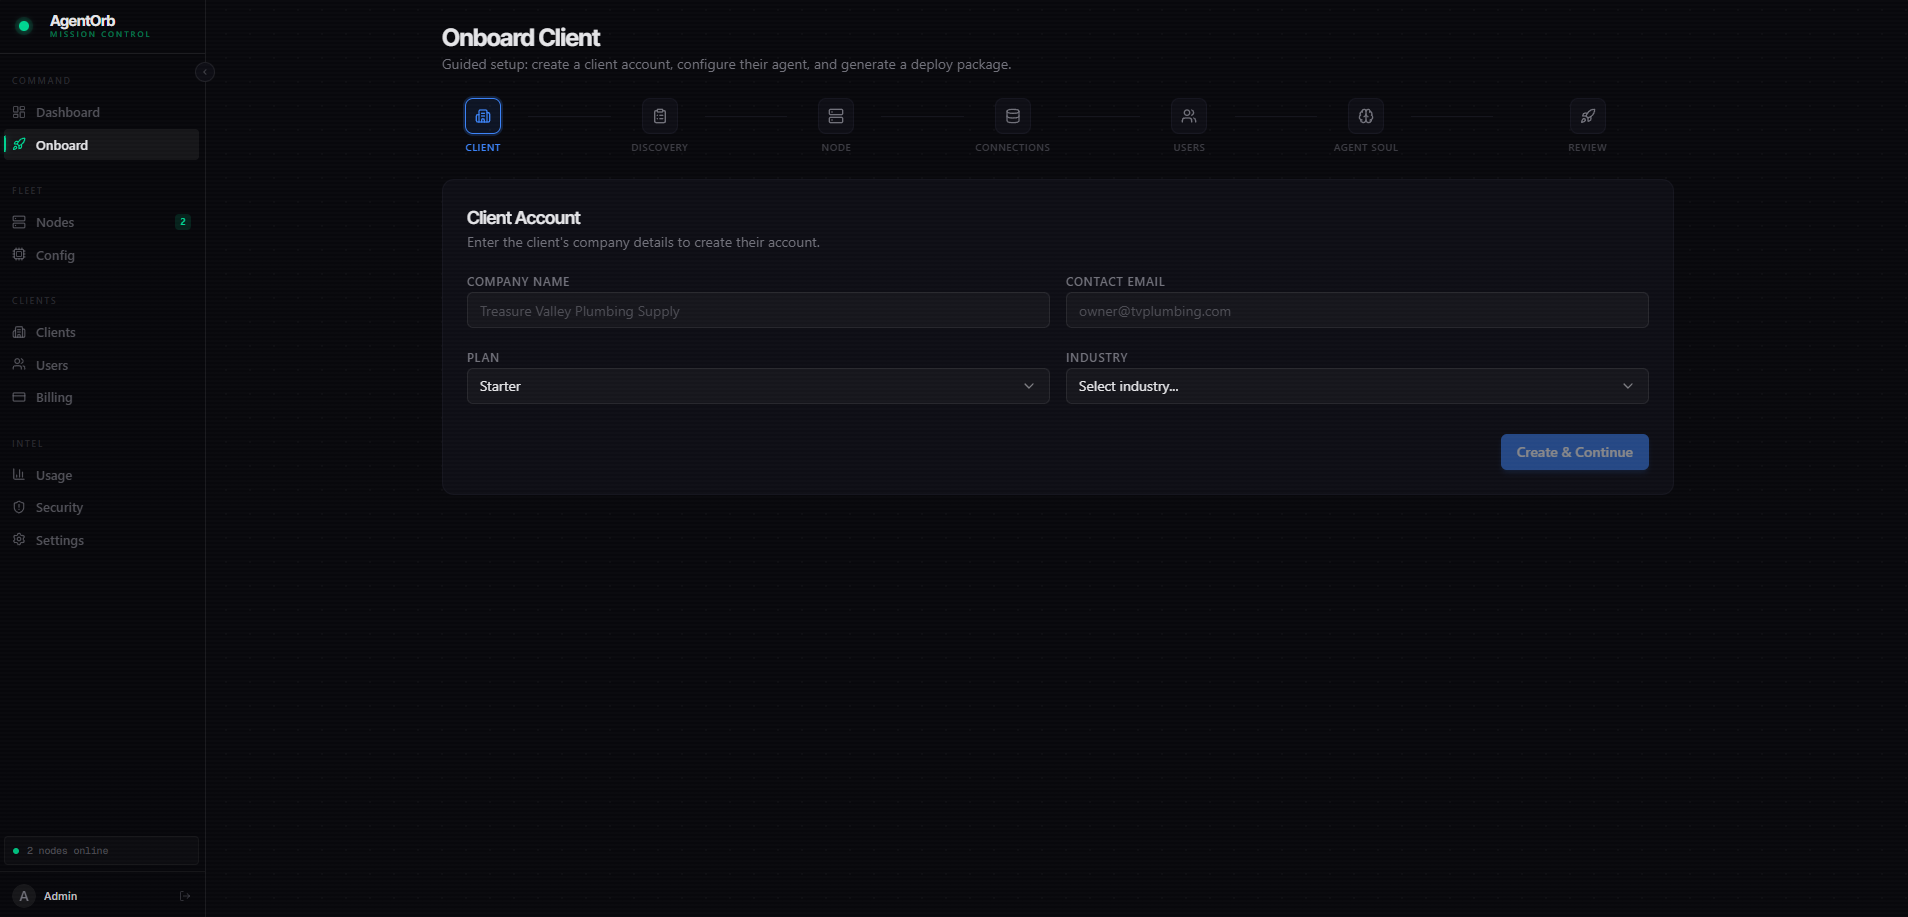Viewport: 1908px width, 917px height.
Task: Click the INDUSTRY field label
Action: coord(1097,358)
